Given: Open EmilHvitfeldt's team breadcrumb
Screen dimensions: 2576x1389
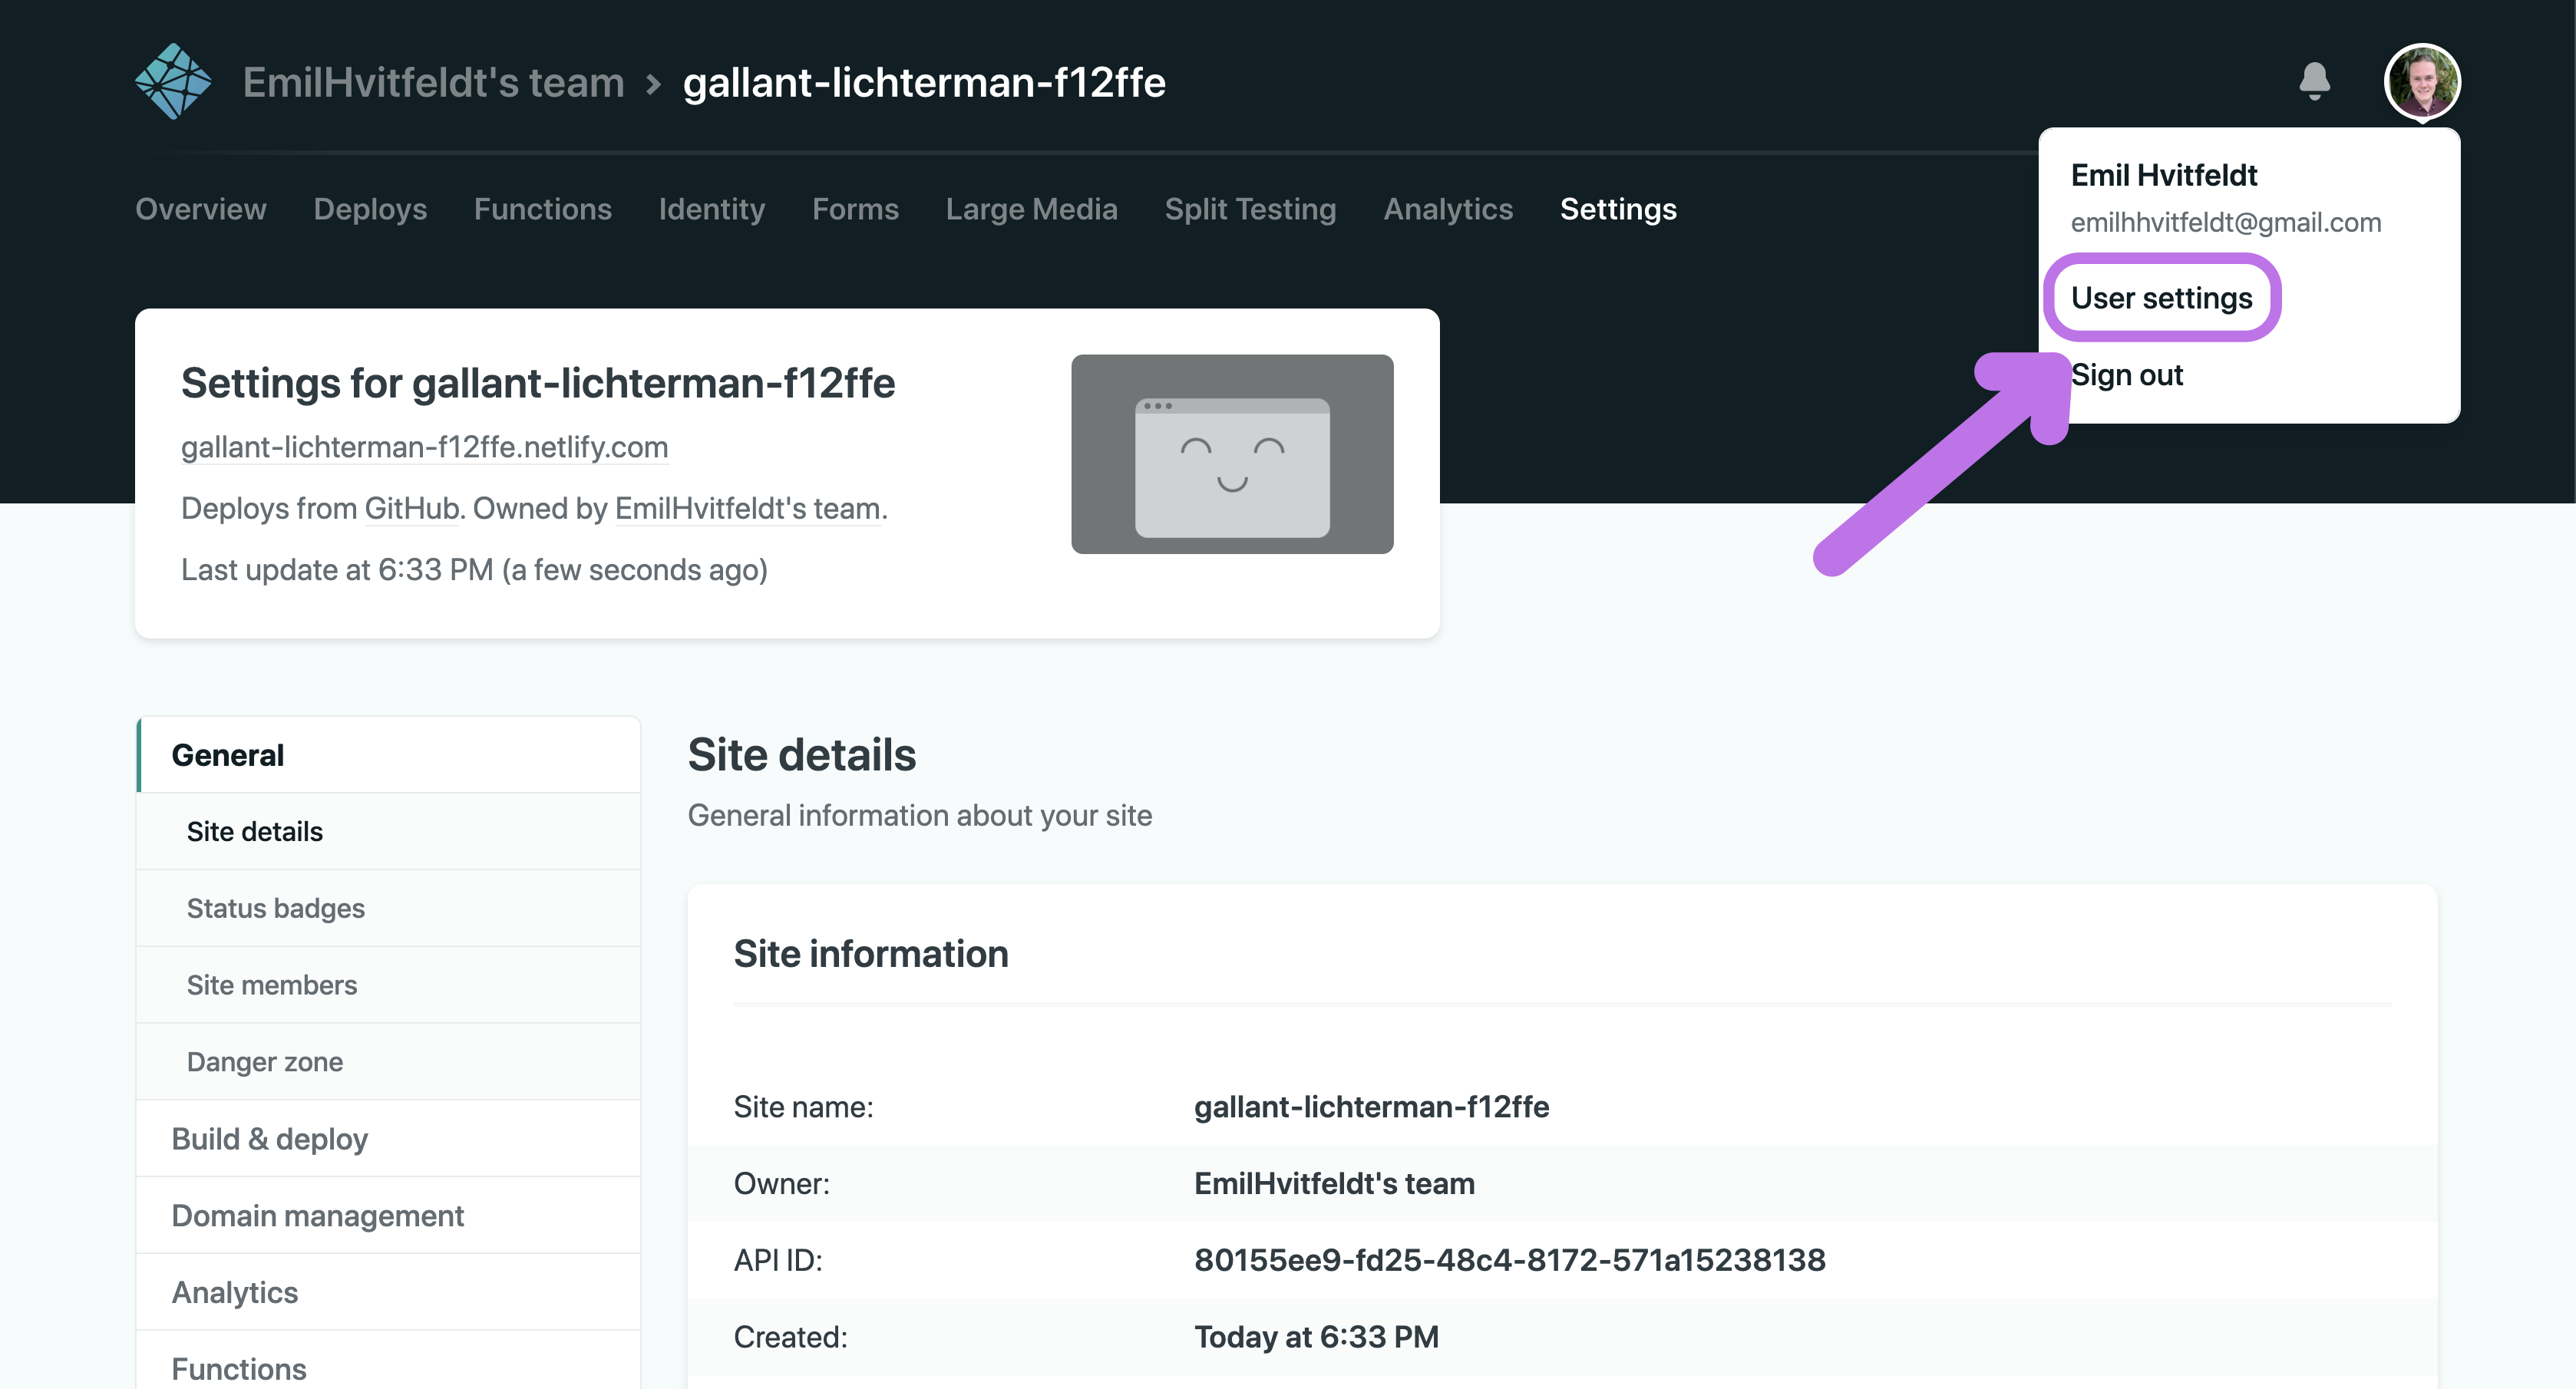Looking at the screenshot, I should [433, 82].
